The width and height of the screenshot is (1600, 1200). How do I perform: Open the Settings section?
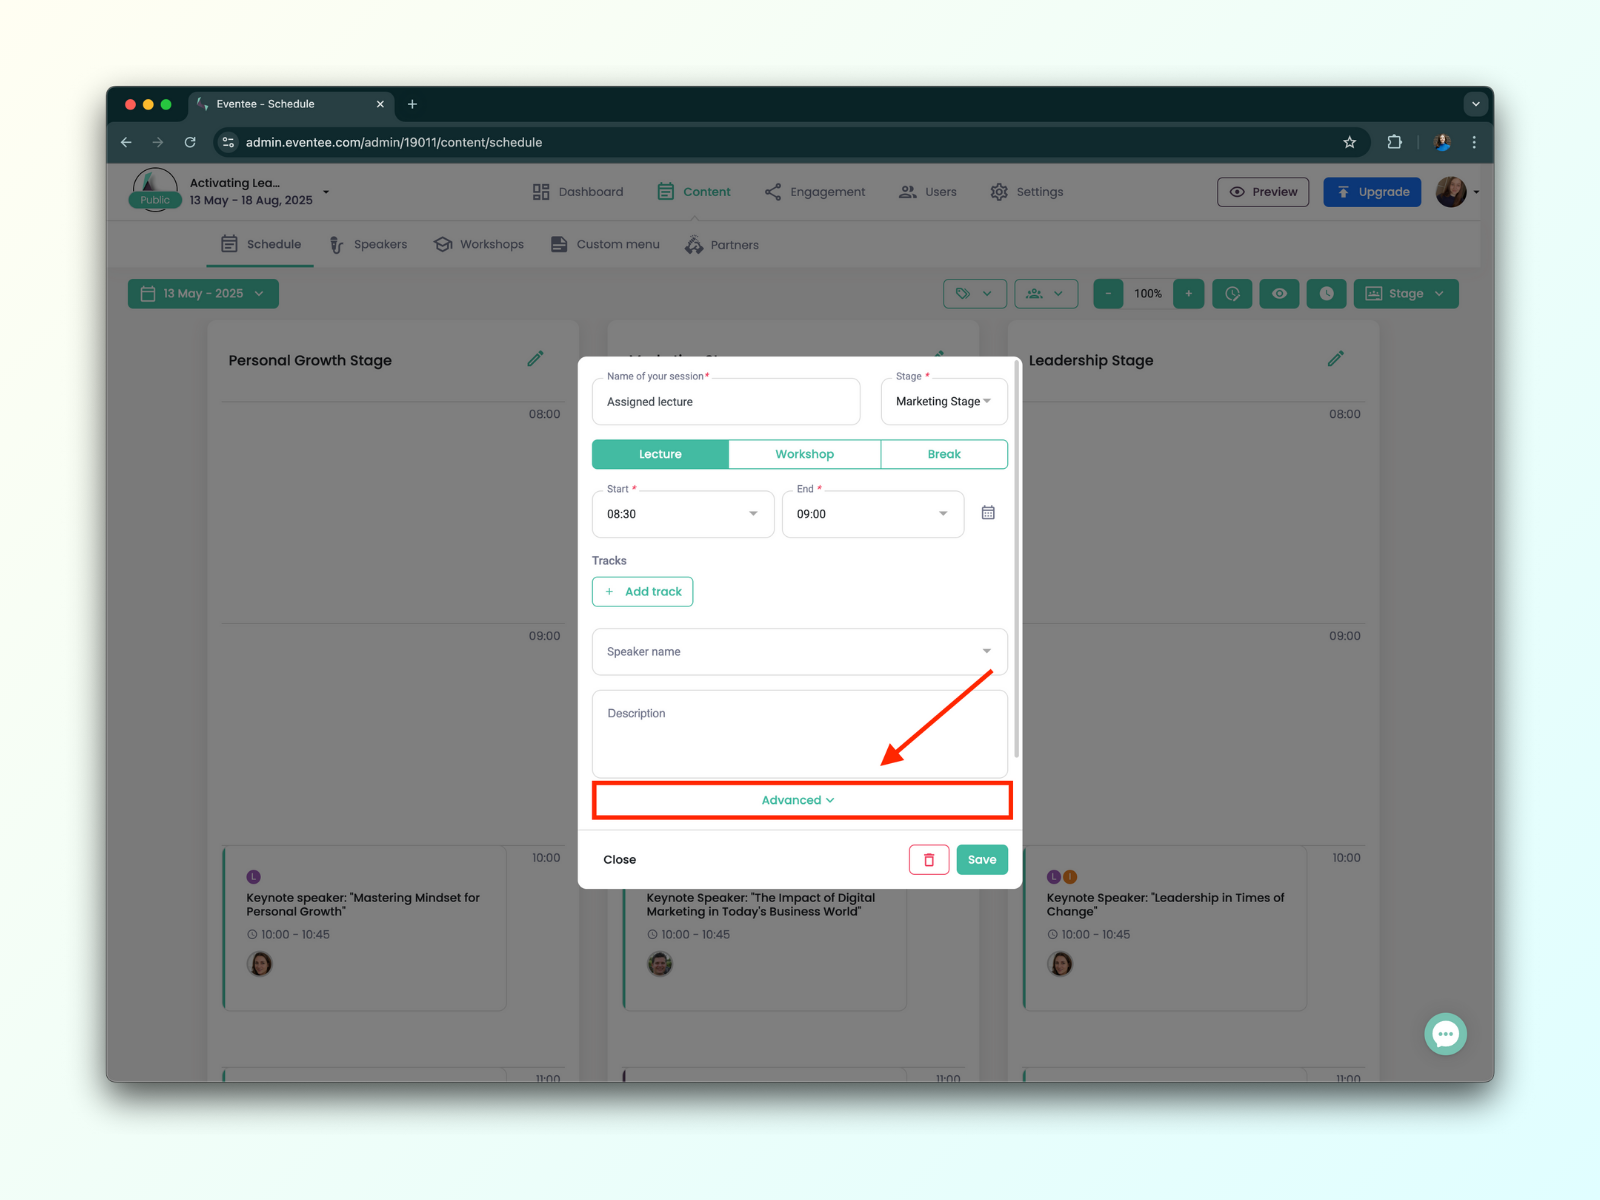click(x=1027, y=192)
